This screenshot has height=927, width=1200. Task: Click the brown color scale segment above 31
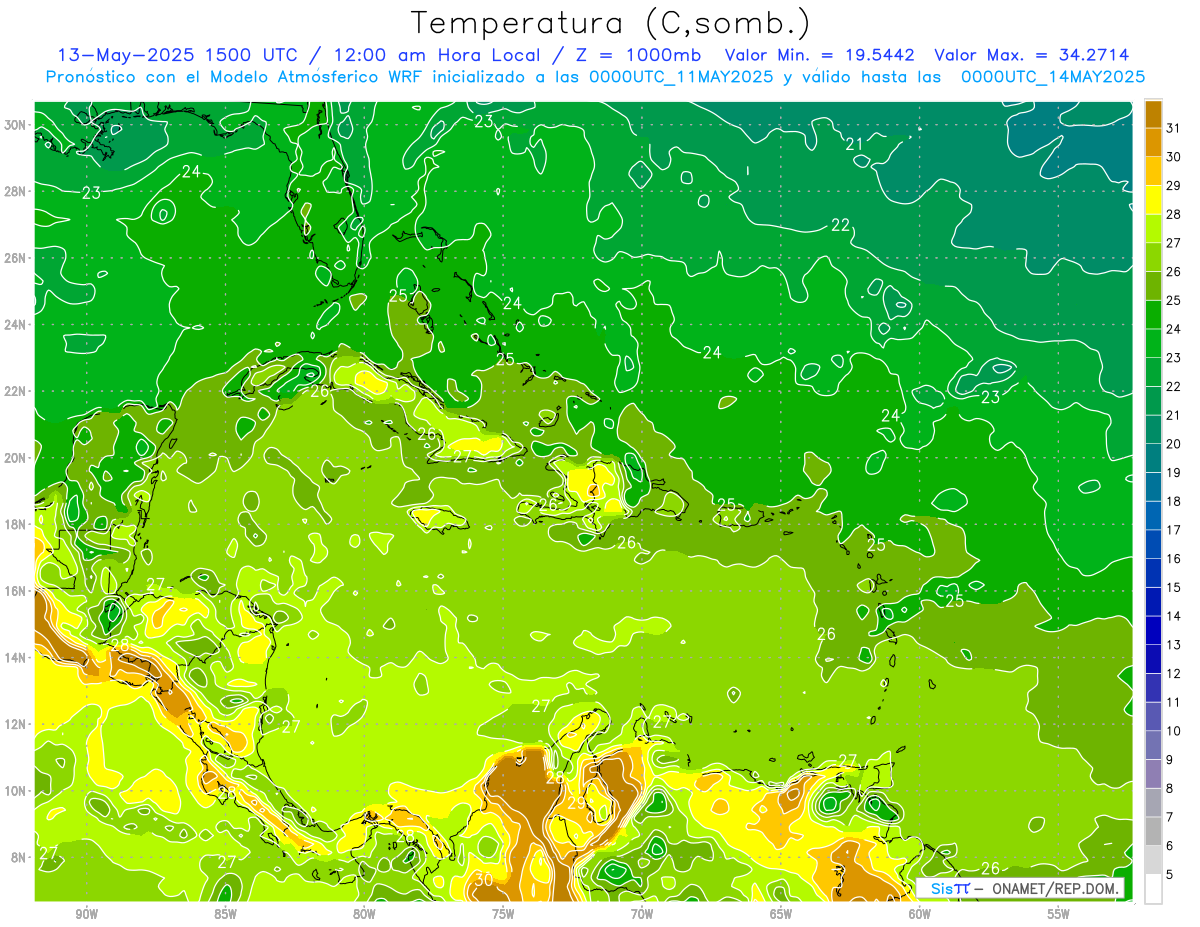click(x=1153, y=114)
